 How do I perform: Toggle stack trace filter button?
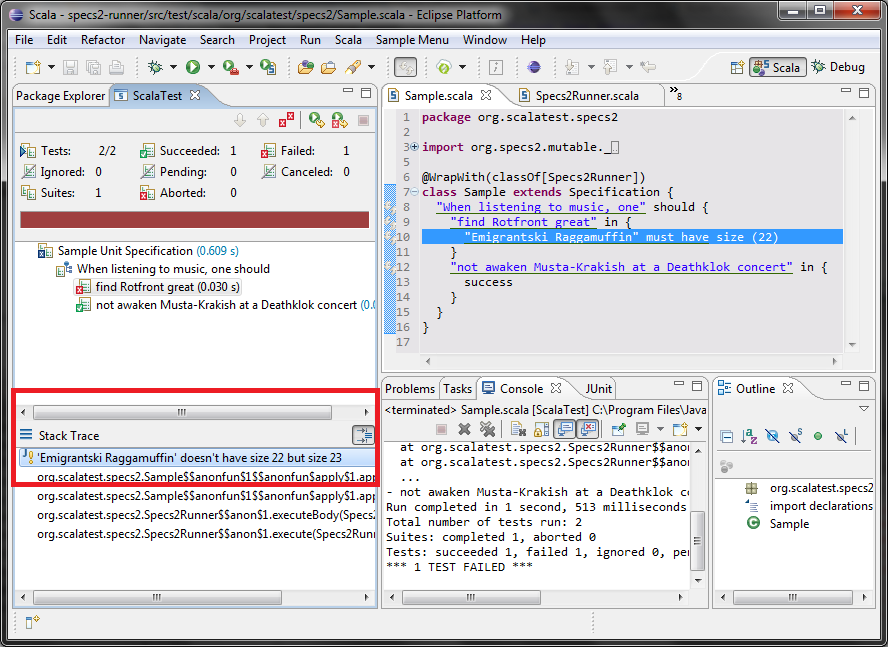point(362,435)
